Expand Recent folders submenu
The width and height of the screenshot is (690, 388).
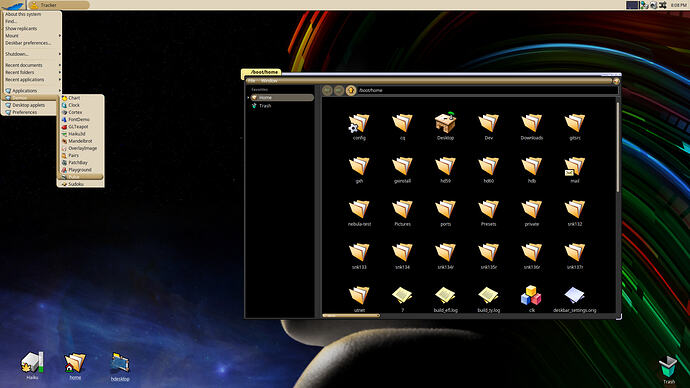[x=32, y=72]
